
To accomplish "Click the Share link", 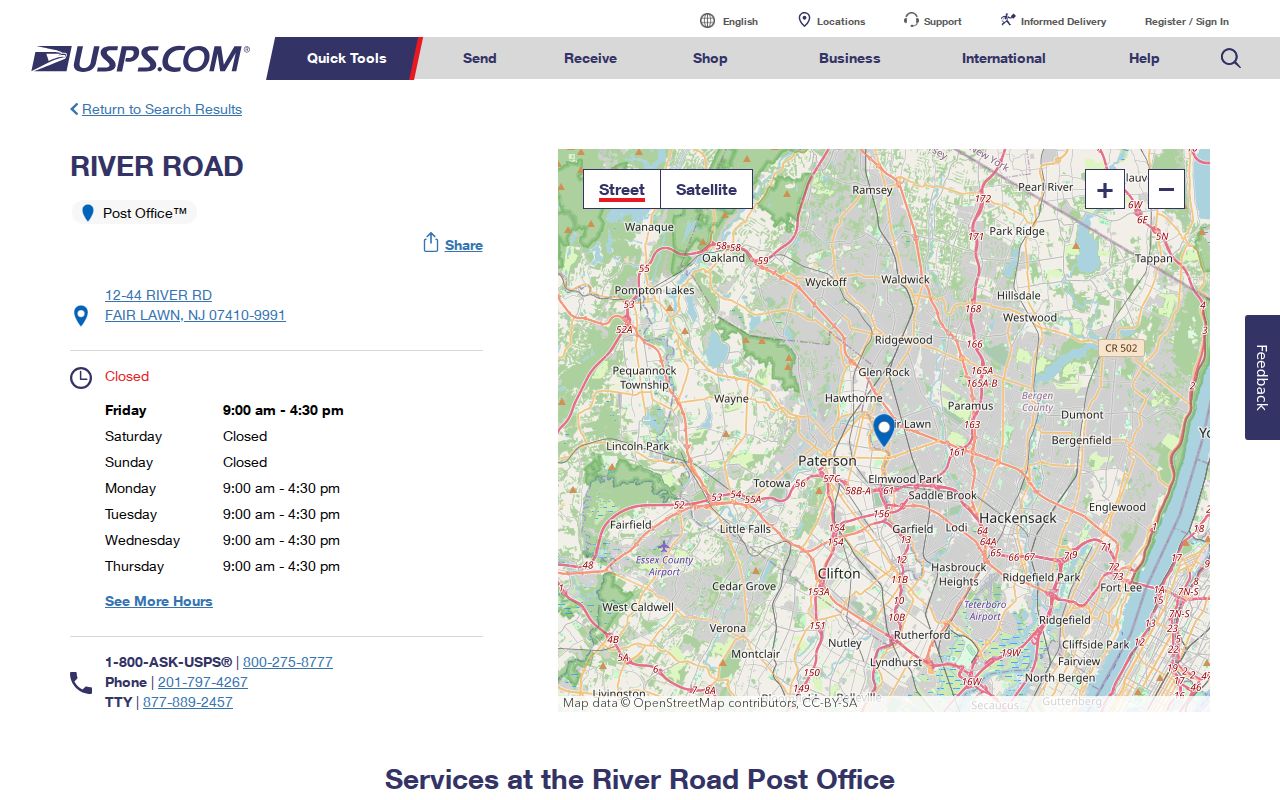I will click(464, 245).
